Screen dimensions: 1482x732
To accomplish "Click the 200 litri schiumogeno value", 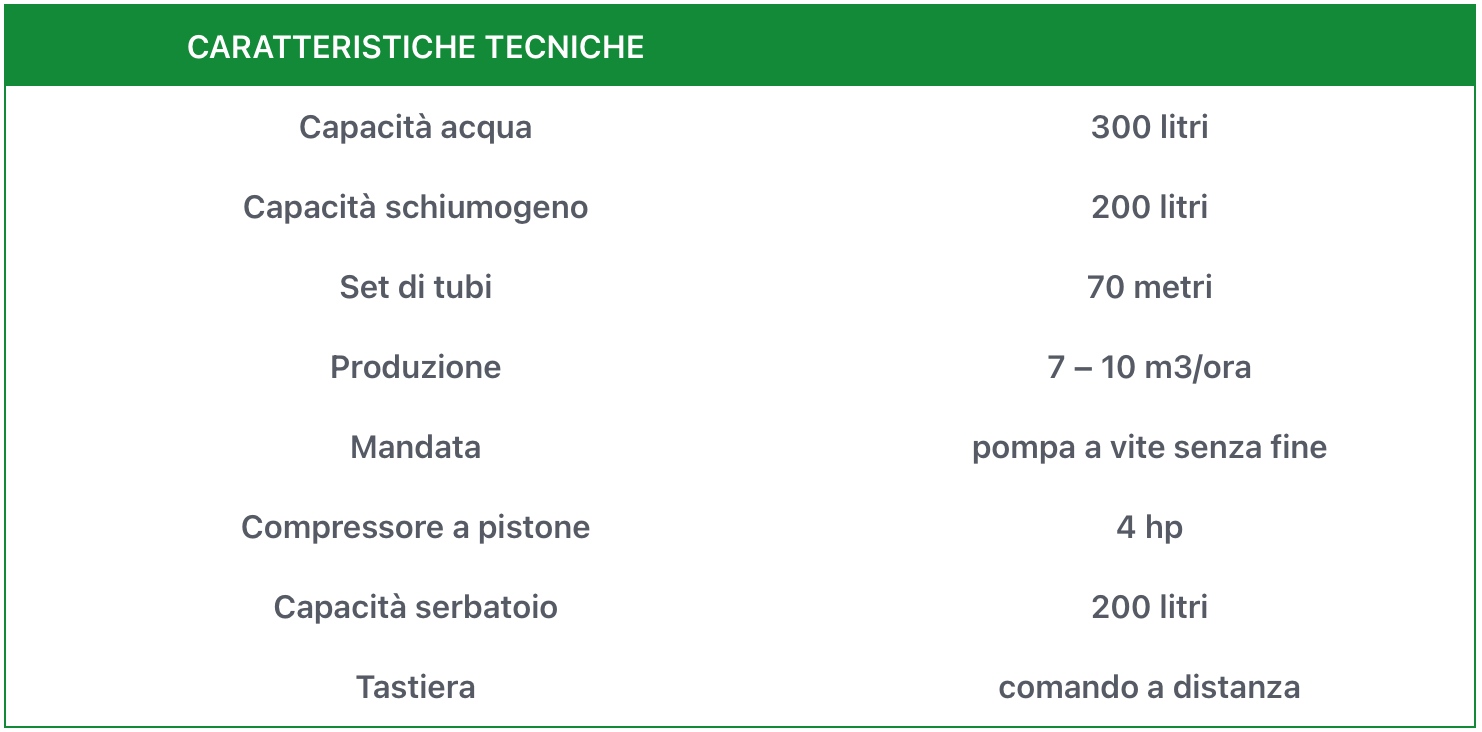I will point(1149,207).
